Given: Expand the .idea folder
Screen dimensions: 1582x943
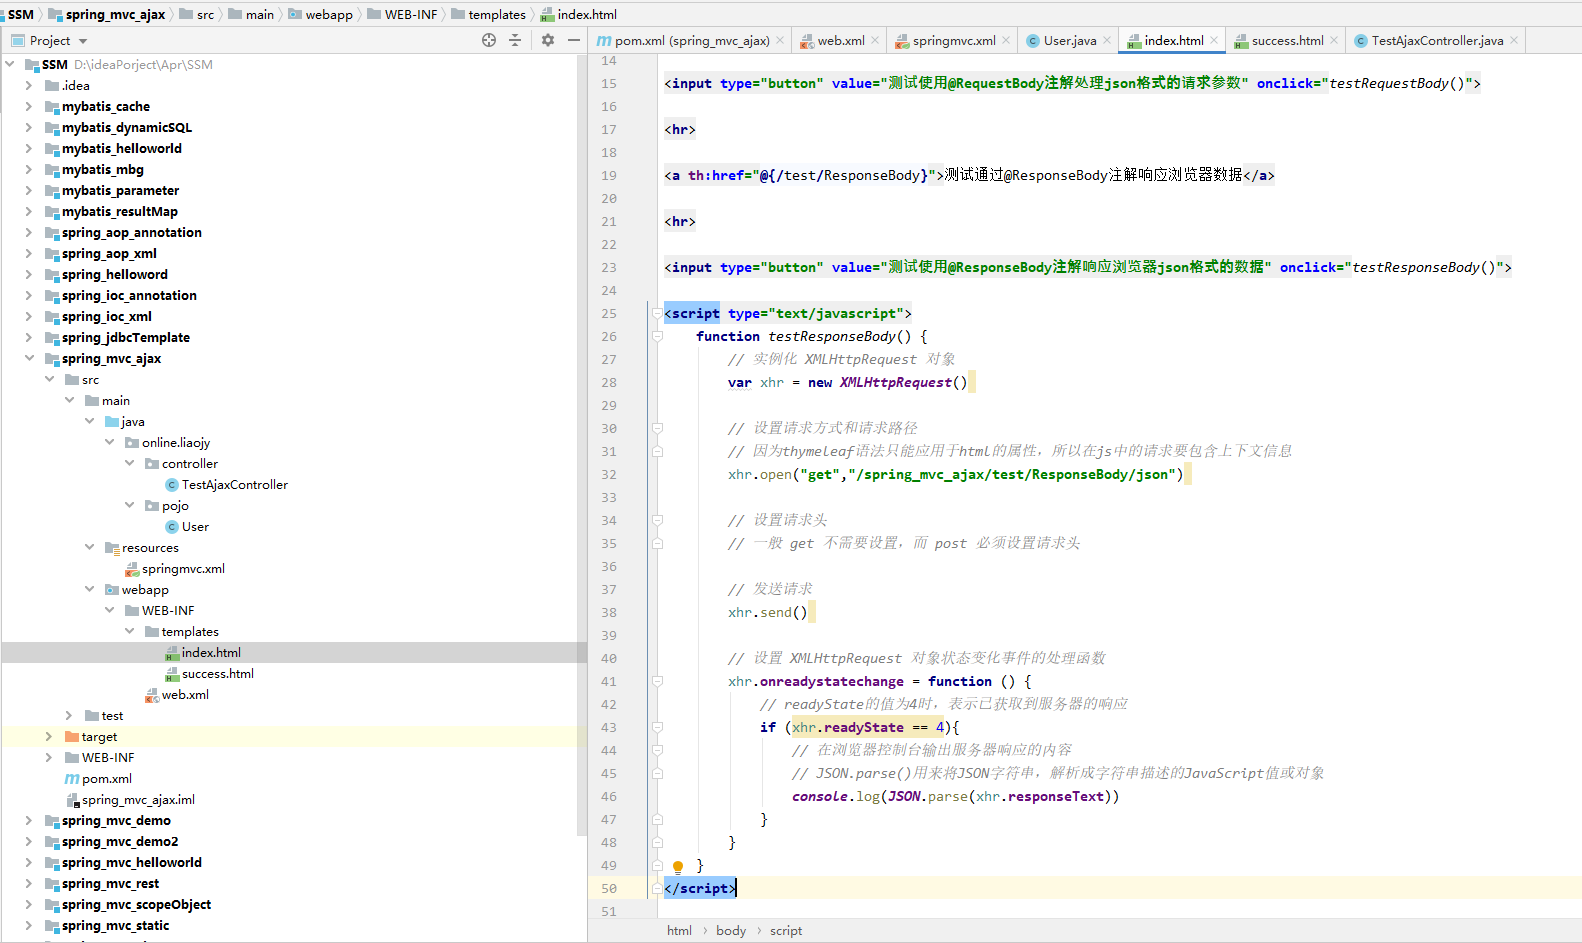Looking at the screenshot, I should click(x=29, y=85).
